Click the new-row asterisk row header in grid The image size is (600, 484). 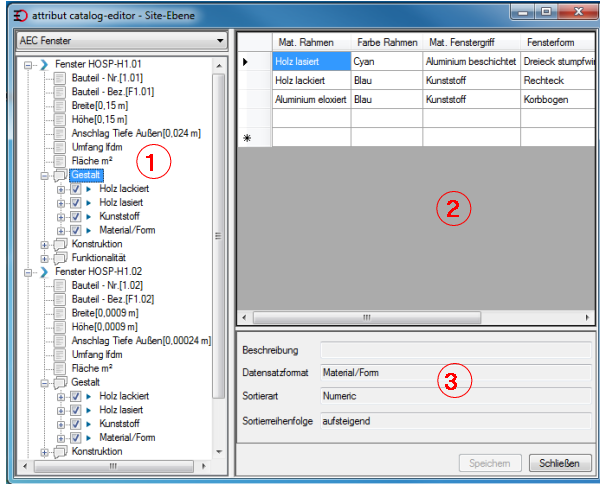click(254, 137)
